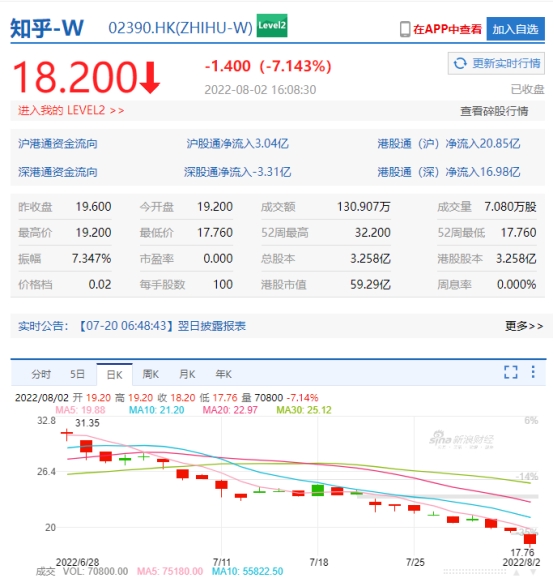This screenshot has width=554, height=578.
Task: Switch to the 年K chart tab
Action: (x=224, y=375)
